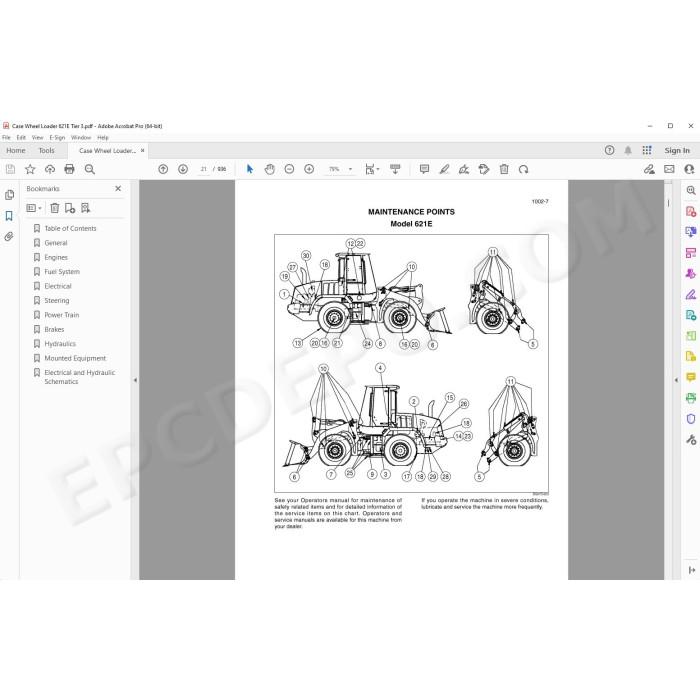The image size is (700, 700).
Task: Click the page number input field
Action: click(x=204, y=169)
